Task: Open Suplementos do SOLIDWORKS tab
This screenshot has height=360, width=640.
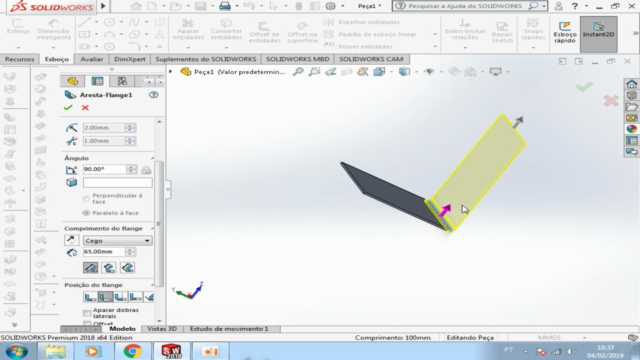Action: point(206,59)
